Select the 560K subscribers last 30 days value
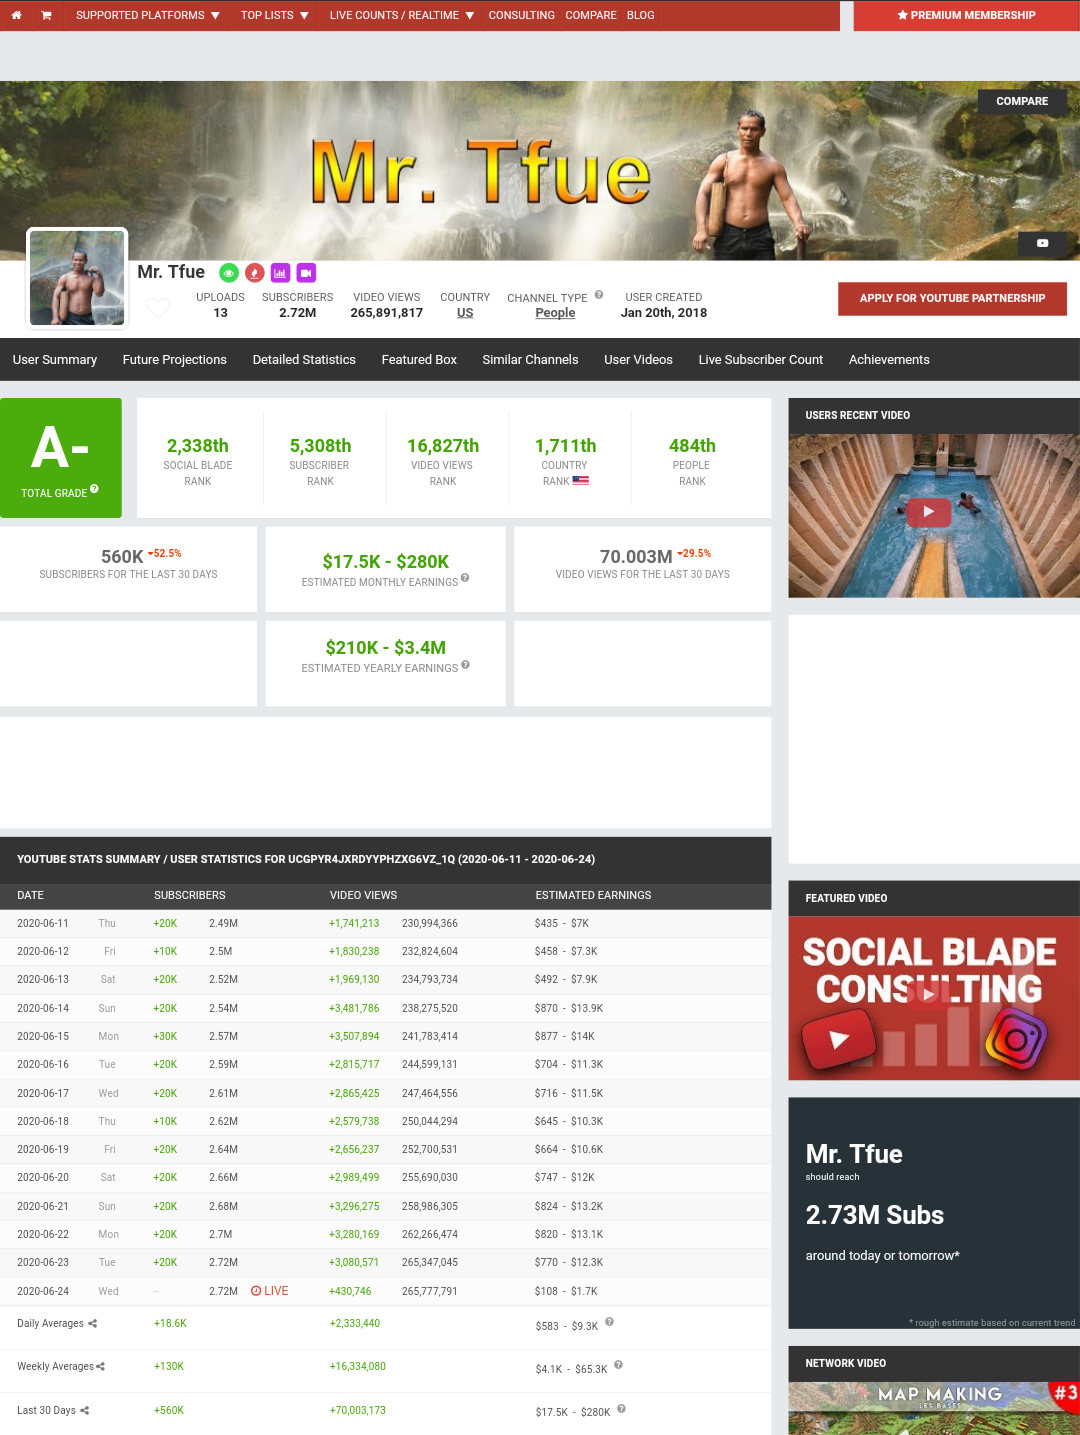1080x1435 pixels. pos(122,557)
